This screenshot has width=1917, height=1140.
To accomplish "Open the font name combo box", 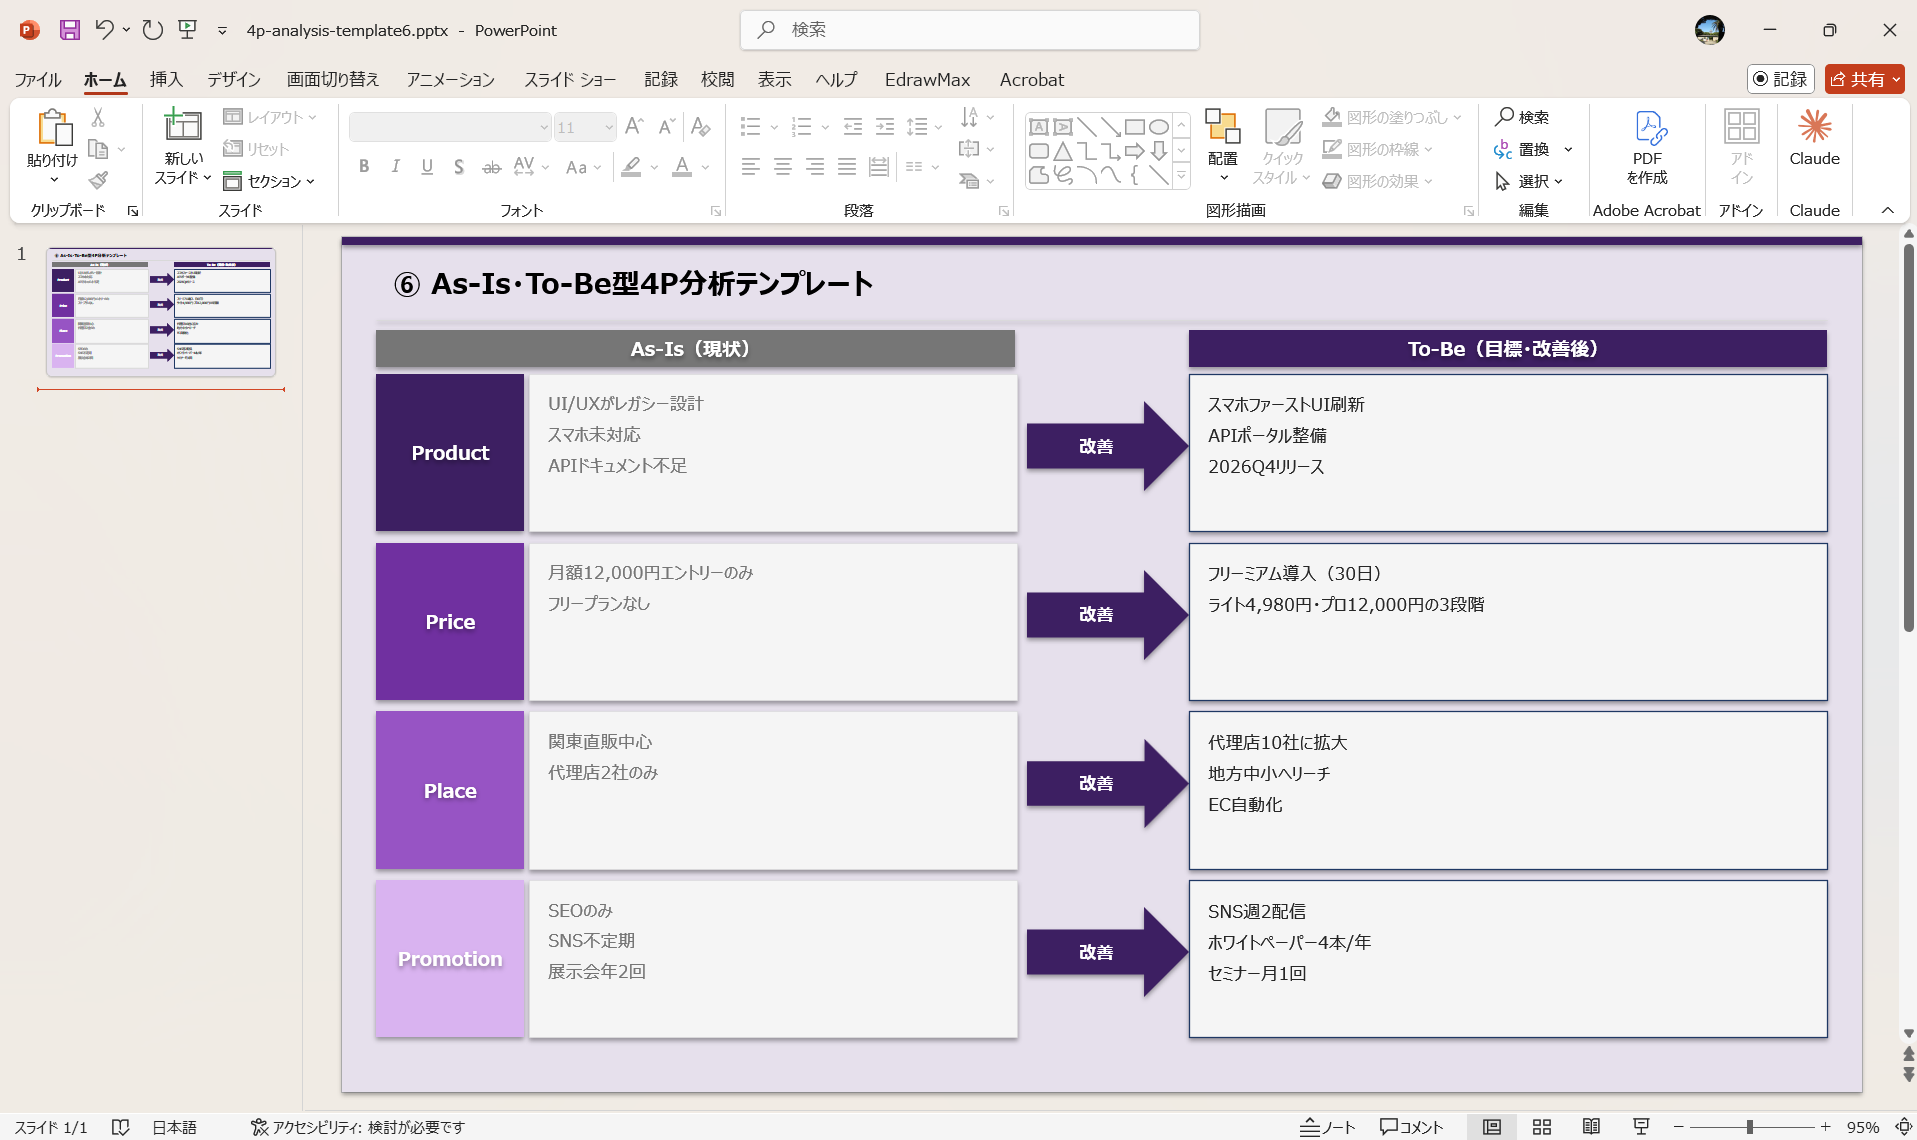I will (x=450, y=127).
